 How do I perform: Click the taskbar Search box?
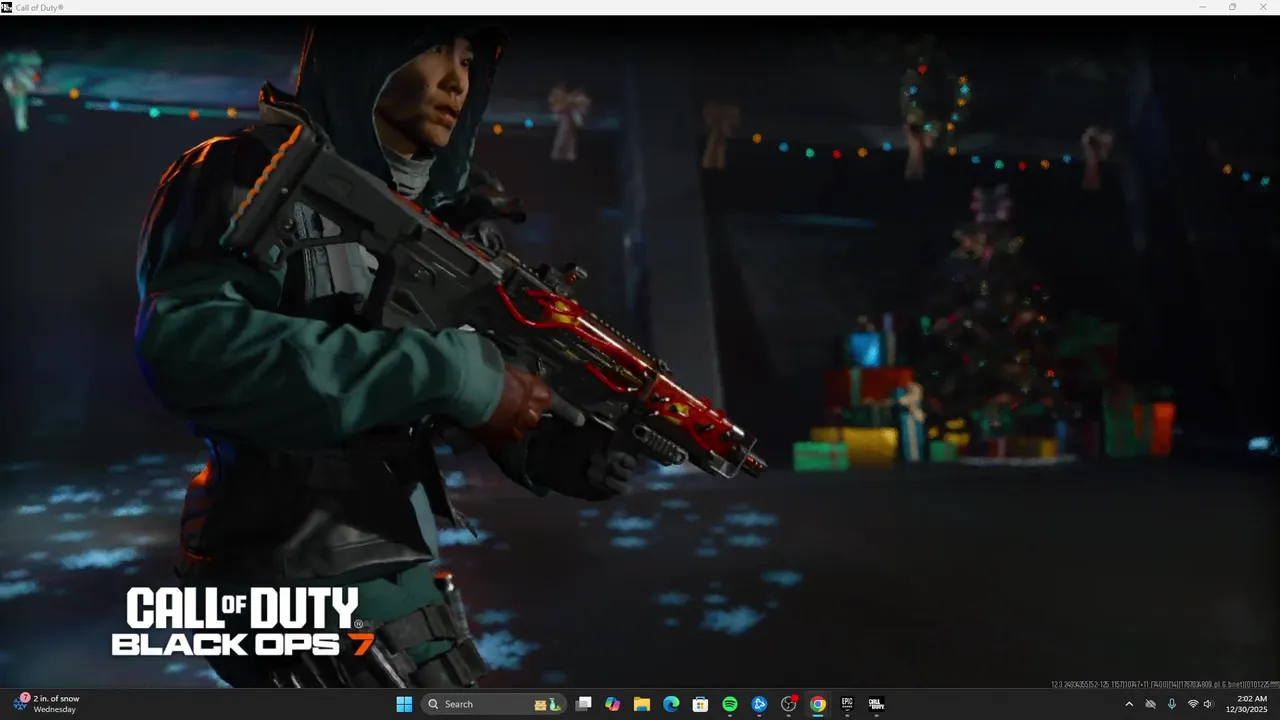click(494, 704)
